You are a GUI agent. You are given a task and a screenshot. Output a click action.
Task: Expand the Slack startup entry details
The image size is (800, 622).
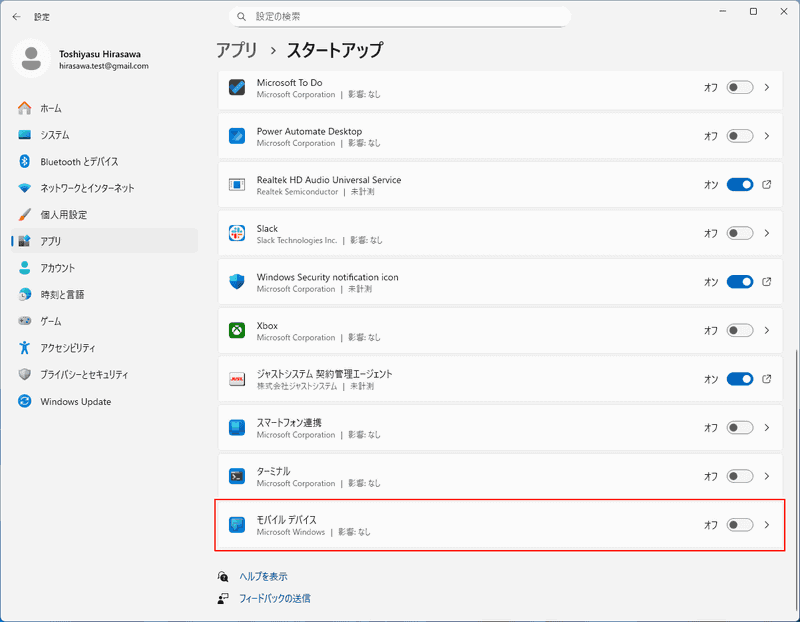tap(768, 233)
